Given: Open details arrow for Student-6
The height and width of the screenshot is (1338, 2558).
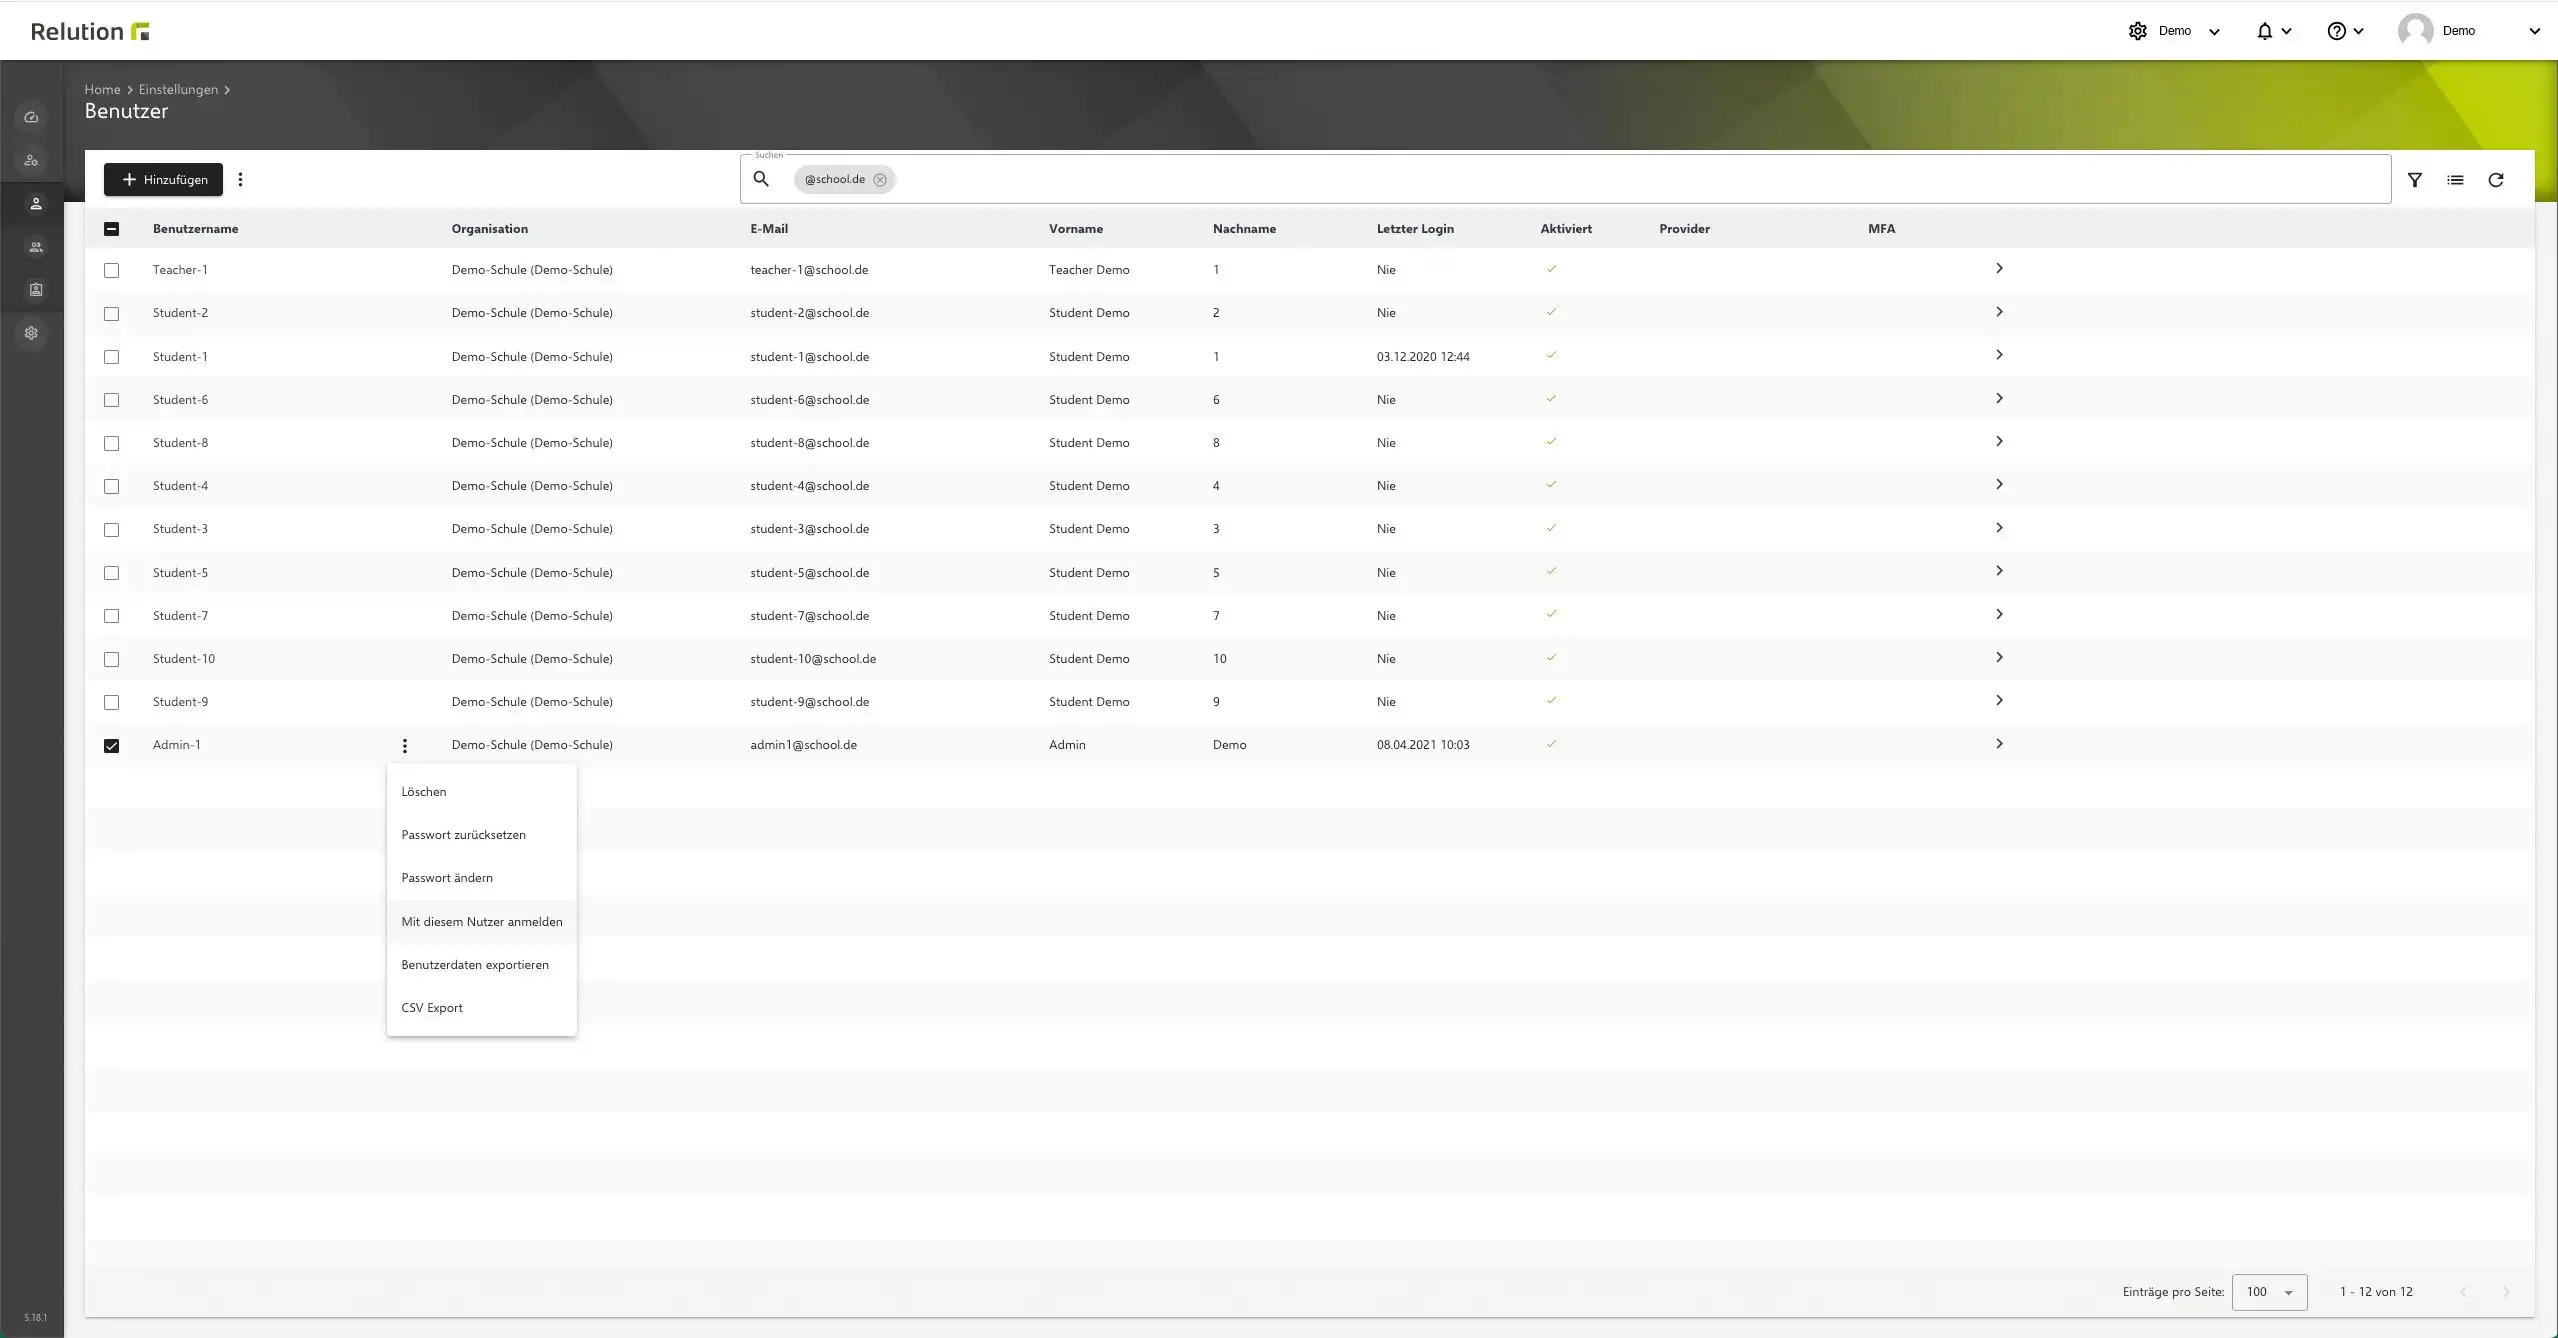Looking at the screenshot, I should pos(1999,399).
